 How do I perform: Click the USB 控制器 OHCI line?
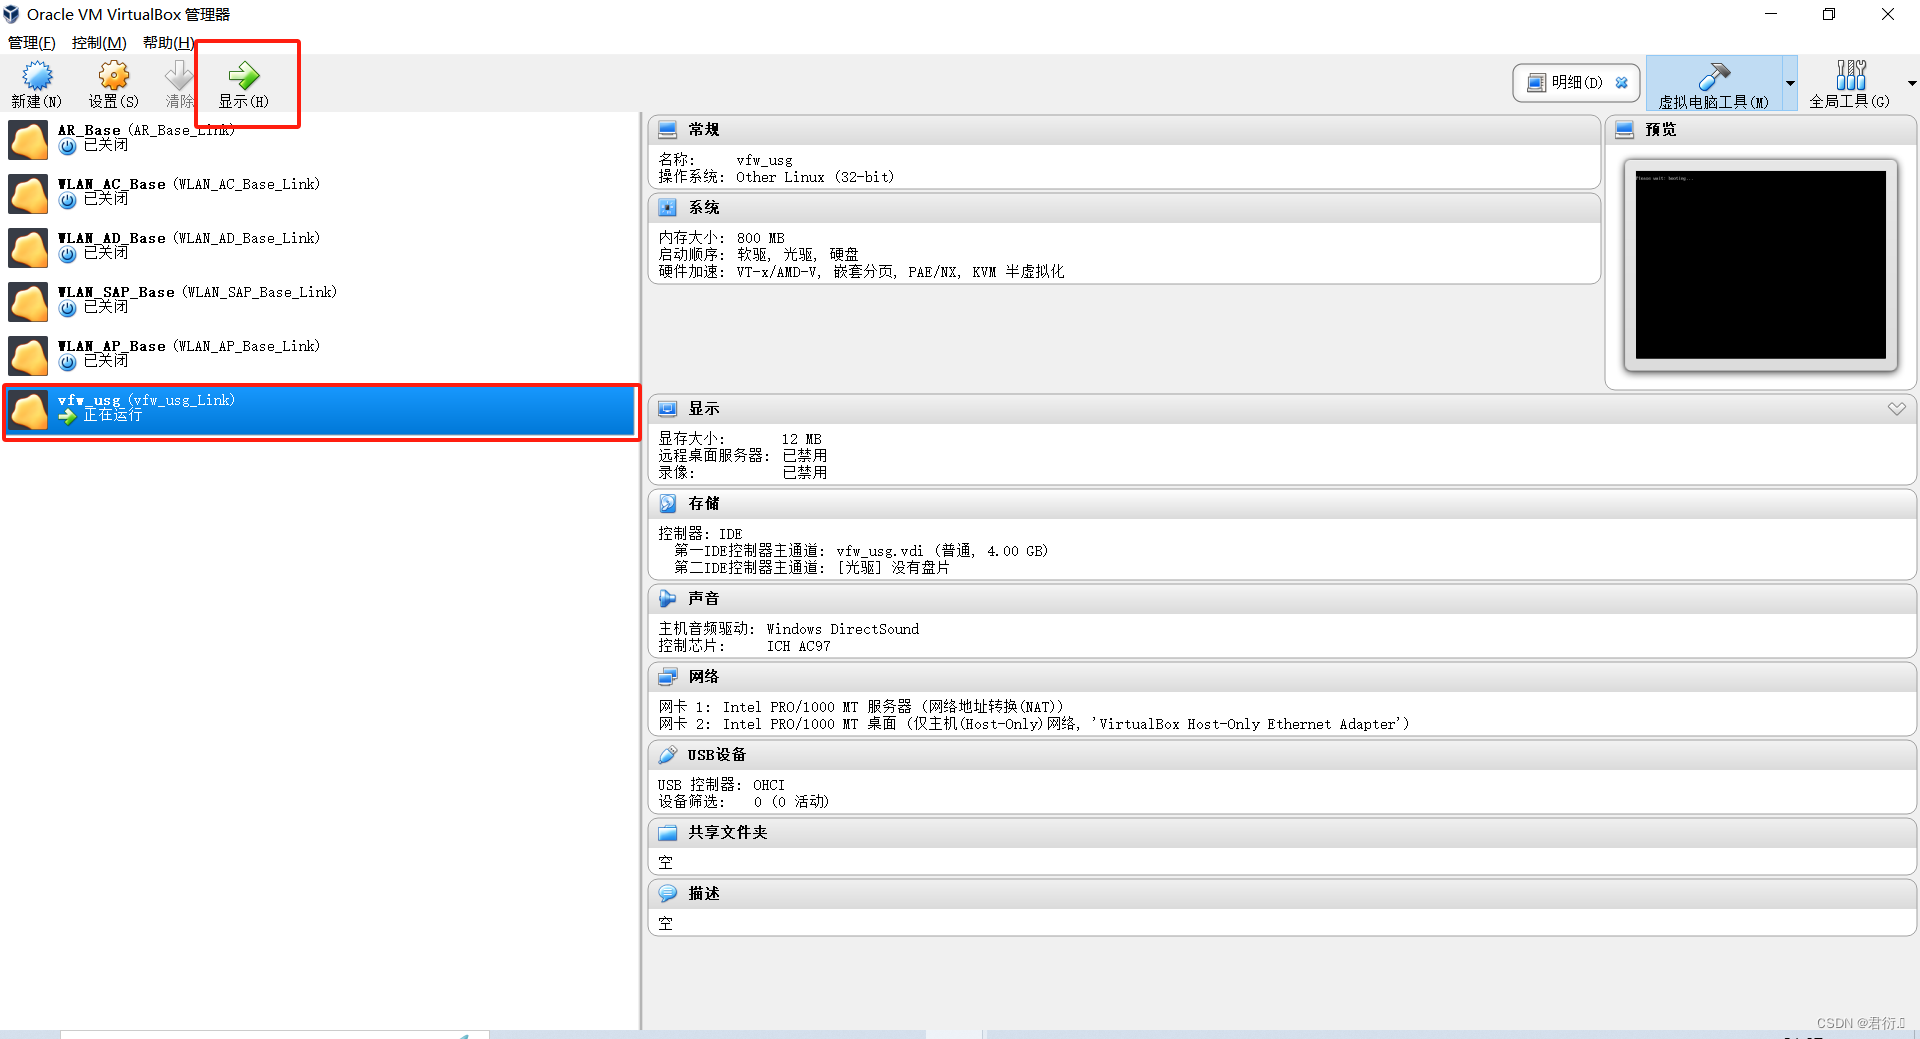(x=721, y=786)
